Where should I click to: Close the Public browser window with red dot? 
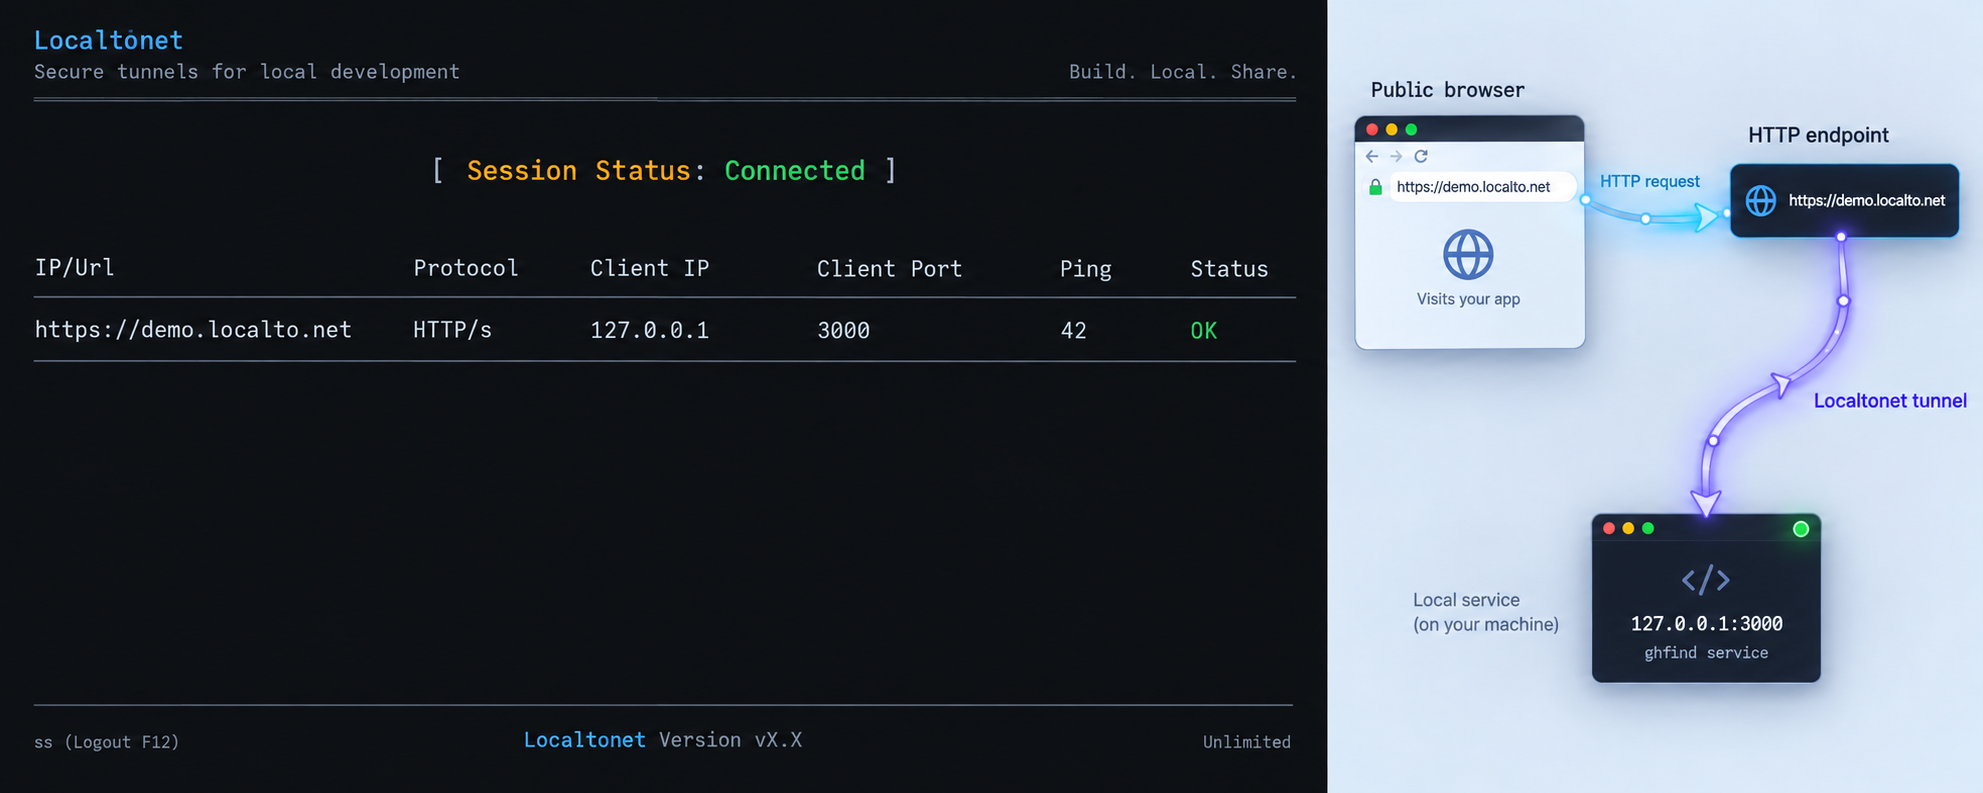[1372, 129]
